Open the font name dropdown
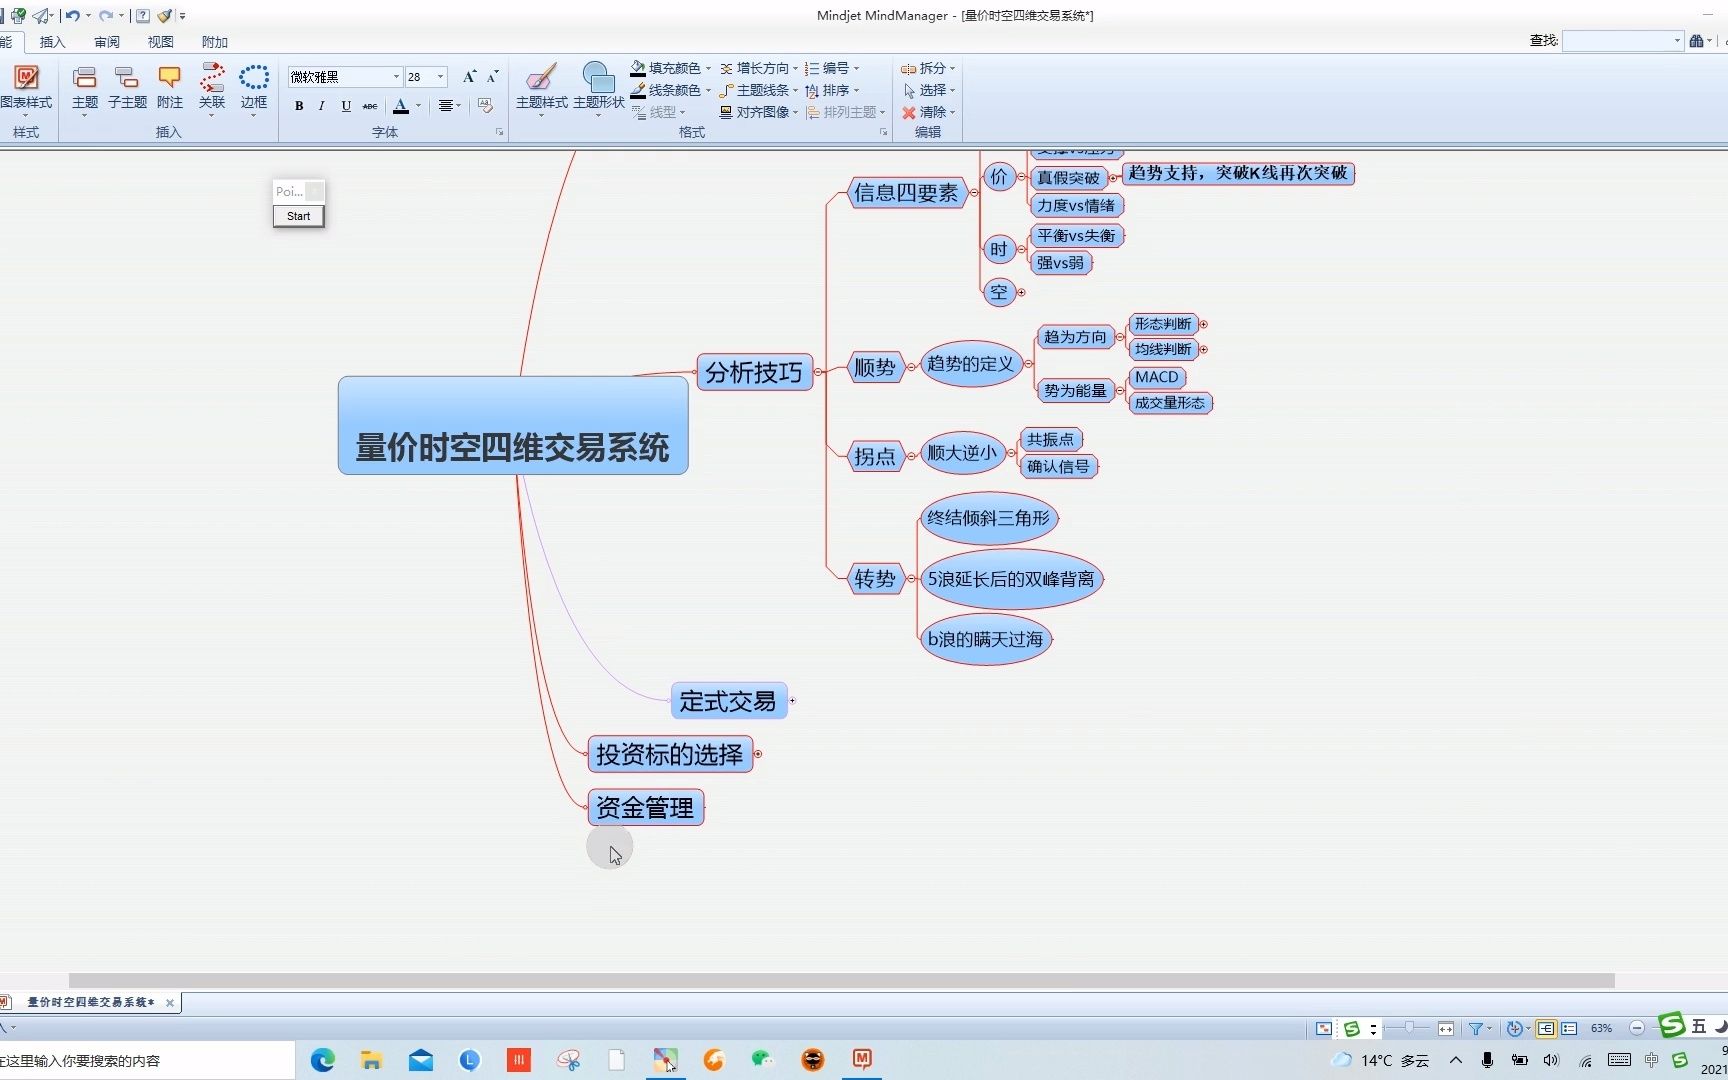The image size is (1728, 1080). click(x=396, y=77)
